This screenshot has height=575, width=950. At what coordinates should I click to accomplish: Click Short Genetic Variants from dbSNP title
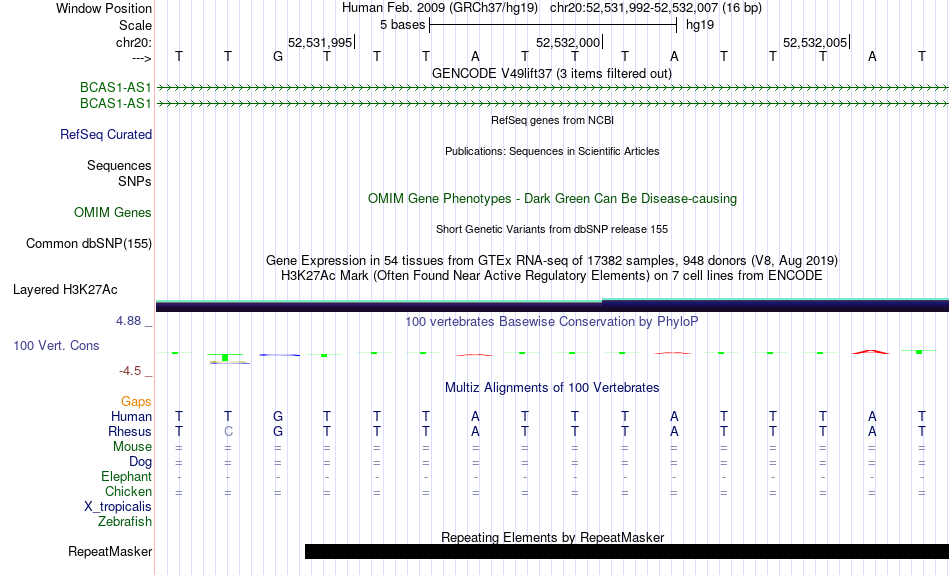pyautogui.click(x=552, y=229)
